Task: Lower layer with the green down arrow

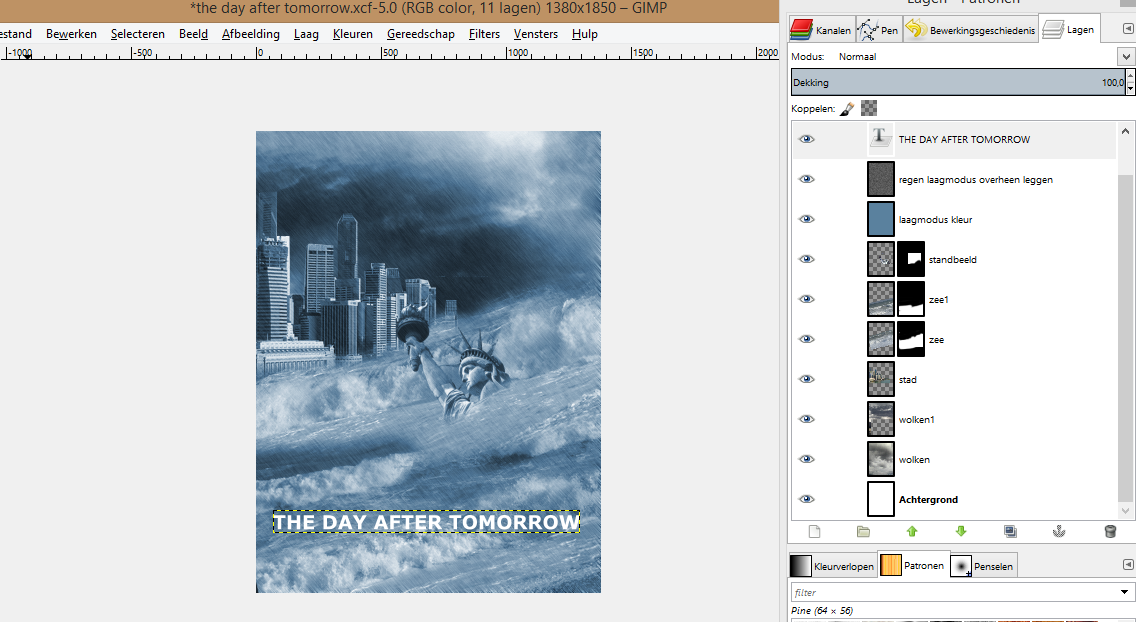Action: click(x=961, y=532)
